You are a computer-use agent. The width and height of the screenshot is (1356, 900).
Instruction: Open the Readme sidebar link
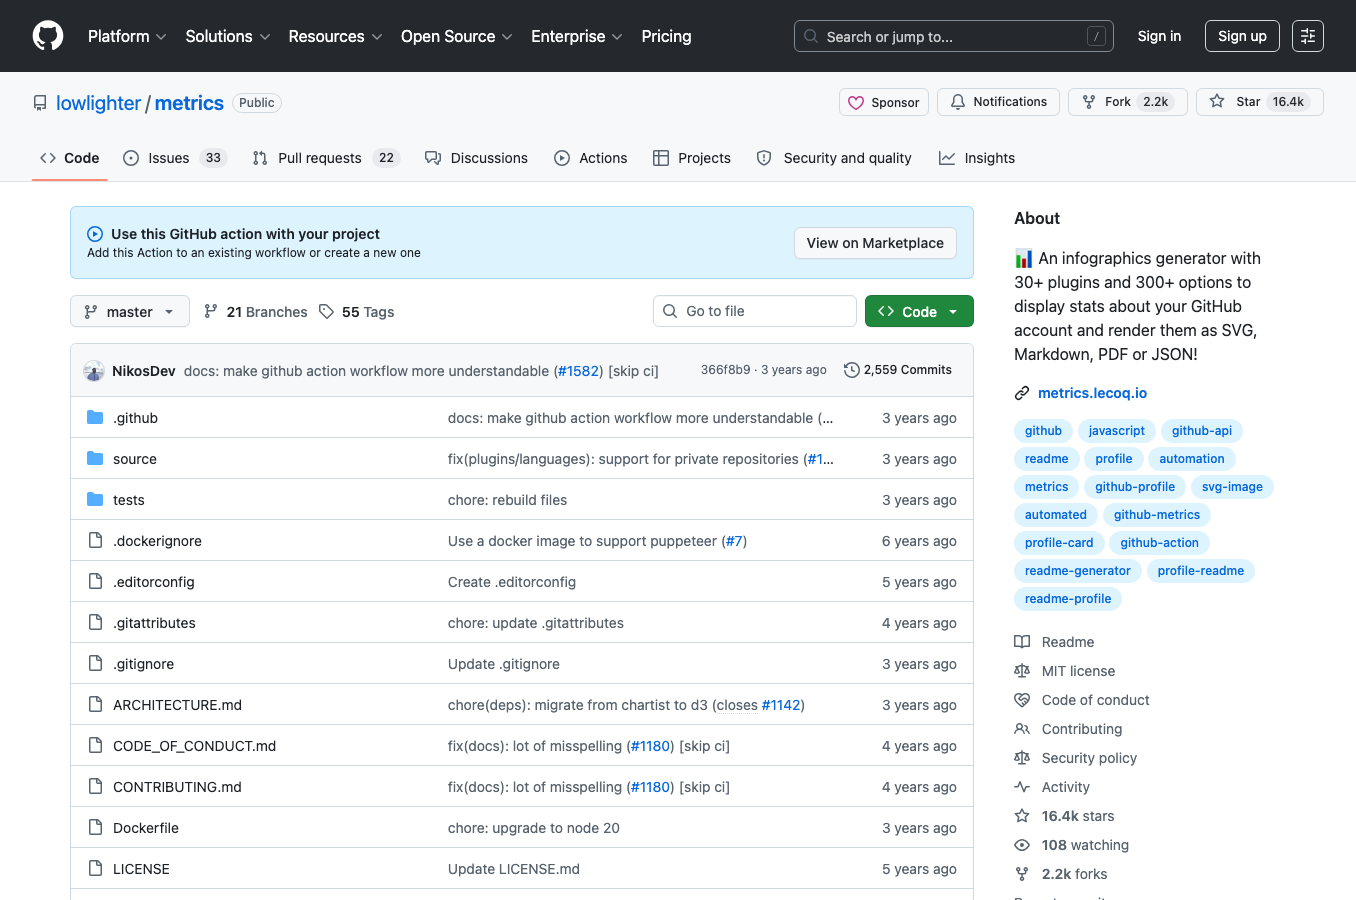[x=1054, y=642]
